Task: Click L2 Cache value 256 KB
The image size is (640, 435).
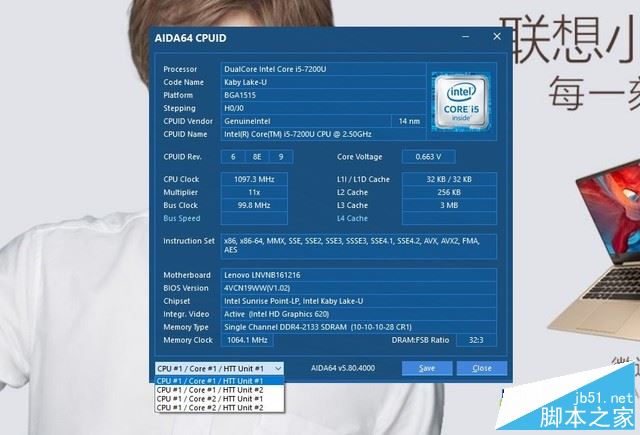Action: point(449,192)
